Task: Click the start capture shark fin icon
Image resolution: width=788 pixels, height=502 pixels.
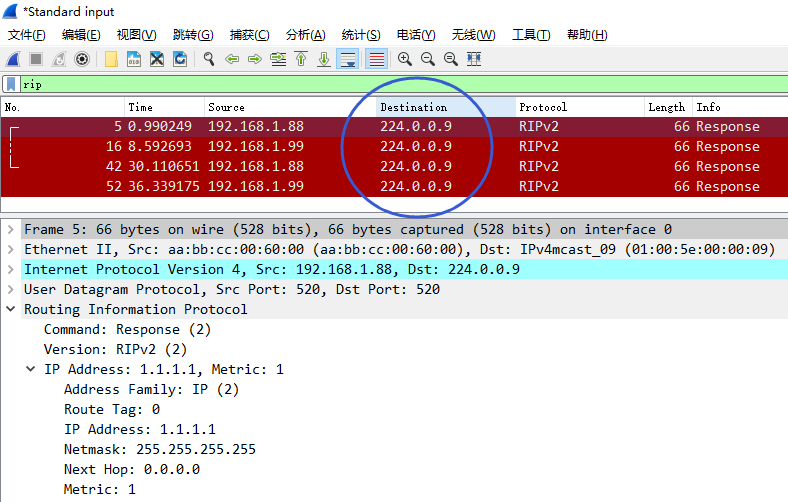Action: pos(14,59)
